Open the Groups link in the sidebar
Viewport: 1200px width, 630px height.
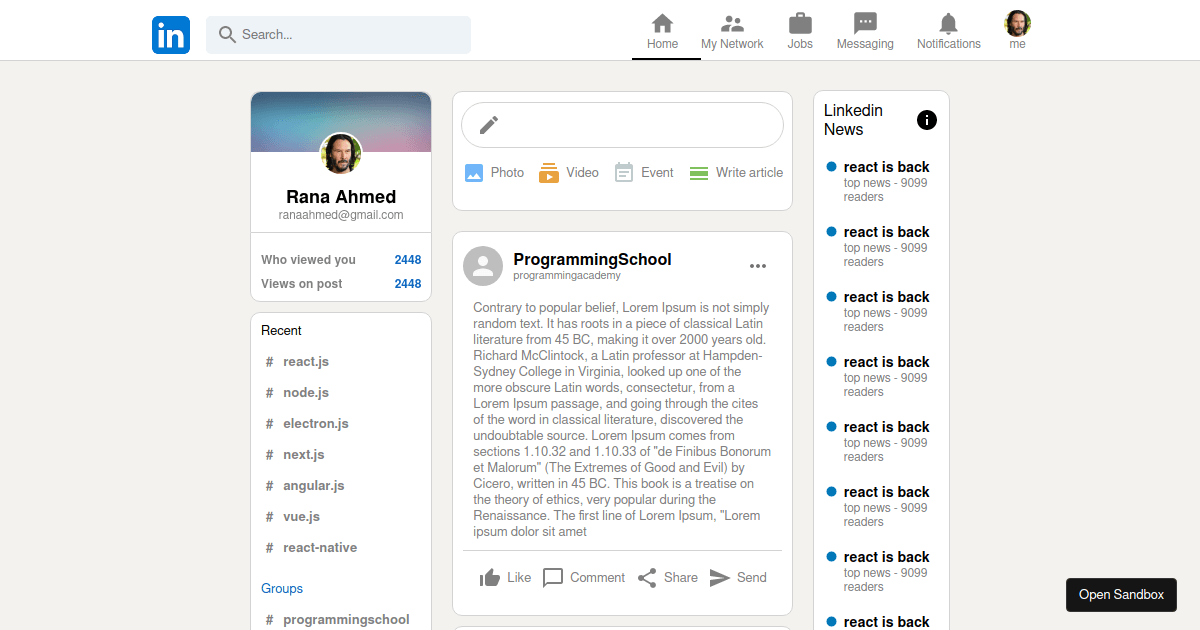281,588
